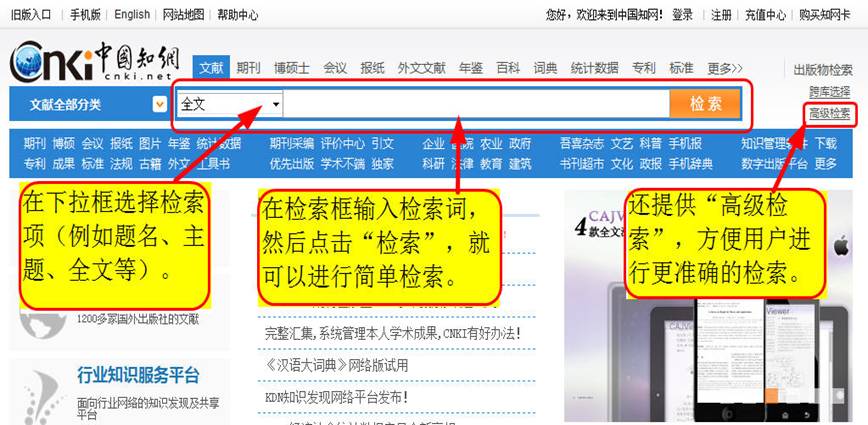Open 文艺 link
The height and width of the screenshot is (425, 868).
click(622, 144)
